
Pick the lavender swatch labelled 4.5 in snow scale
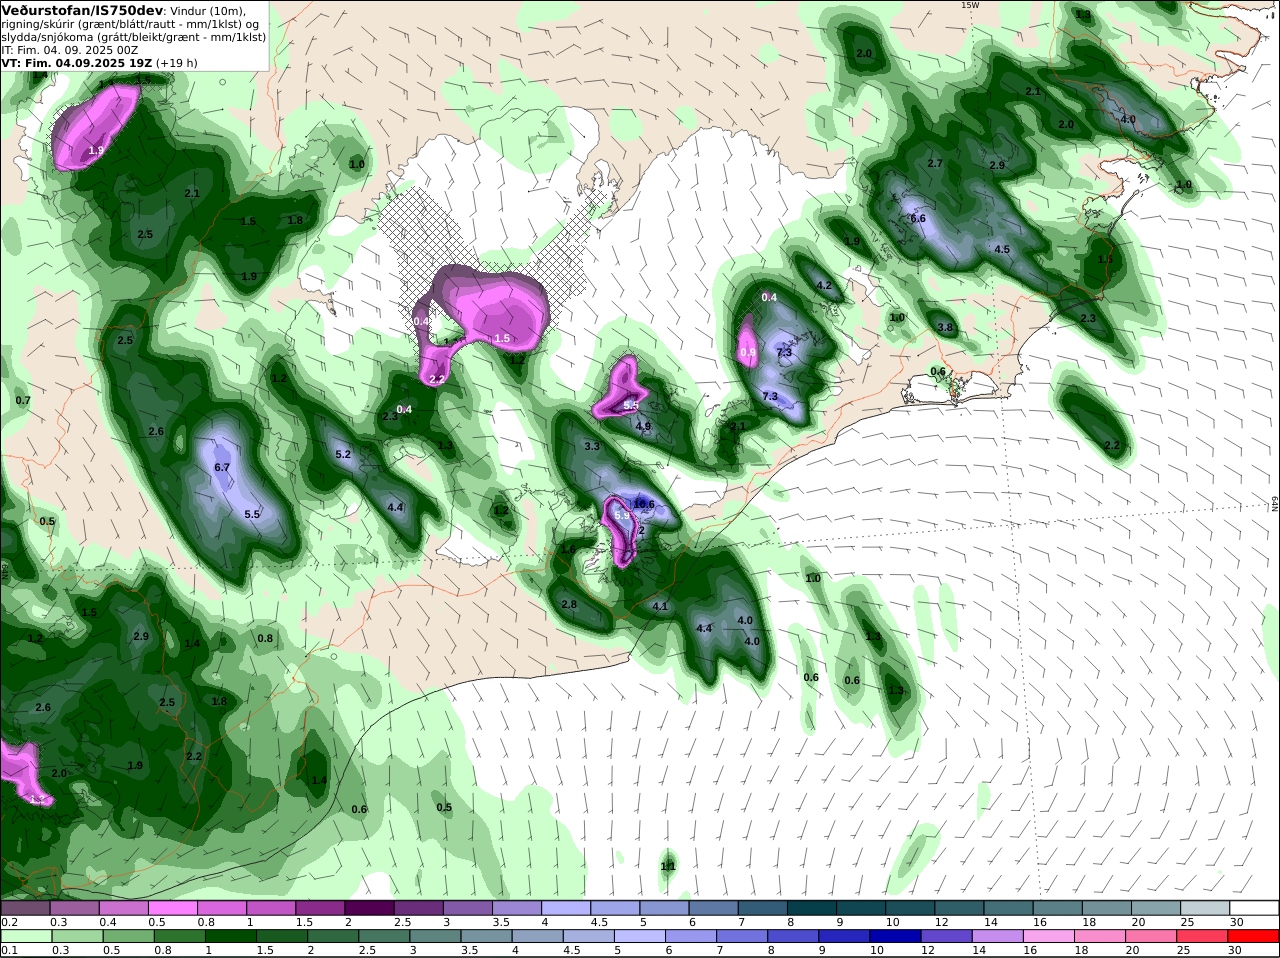coord(615,908)
